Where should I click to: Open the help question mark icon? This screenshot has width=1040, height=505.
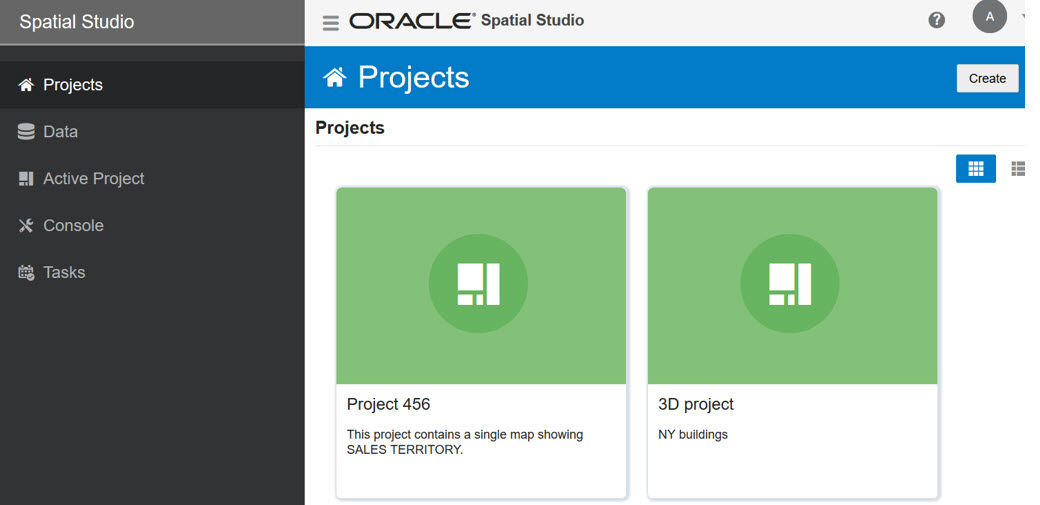tap(937, 21)
